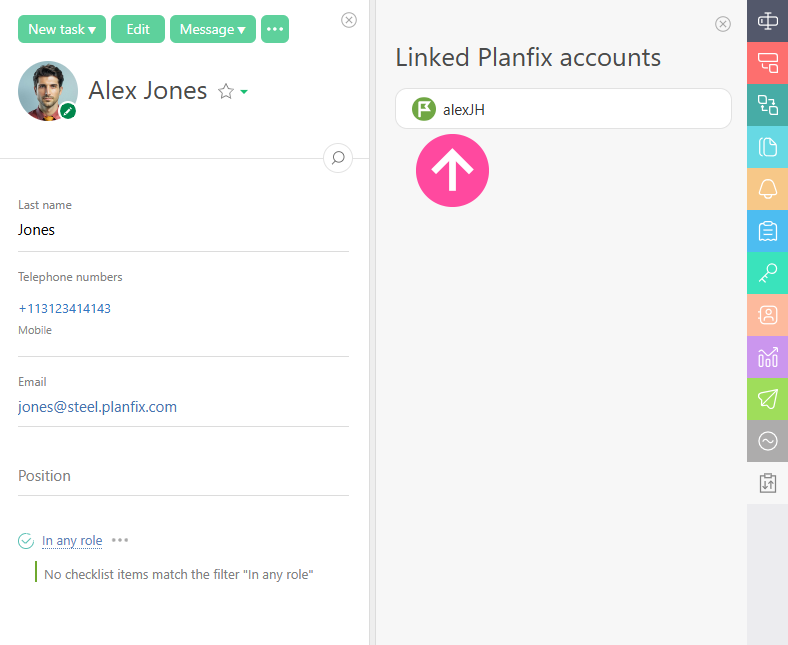Viewport: 788px width, 645px height.
Task: Open the three-dots more actions menu
Action: pos(275,29)
